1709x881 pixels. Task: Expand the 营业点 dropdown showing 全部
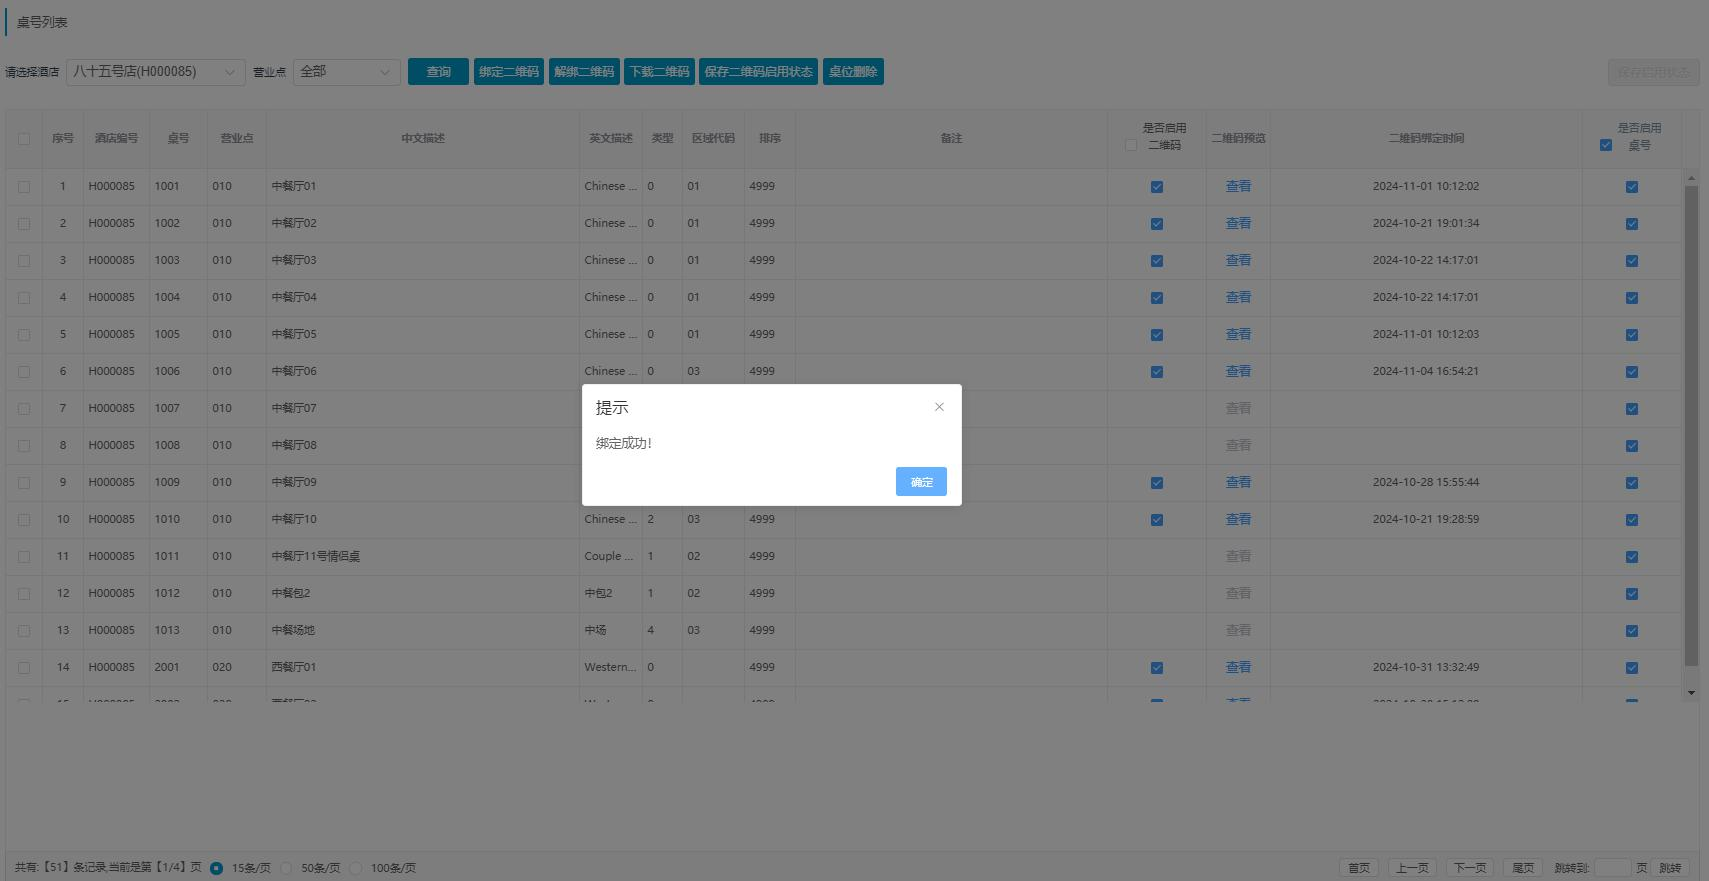(x=346, y=72)
